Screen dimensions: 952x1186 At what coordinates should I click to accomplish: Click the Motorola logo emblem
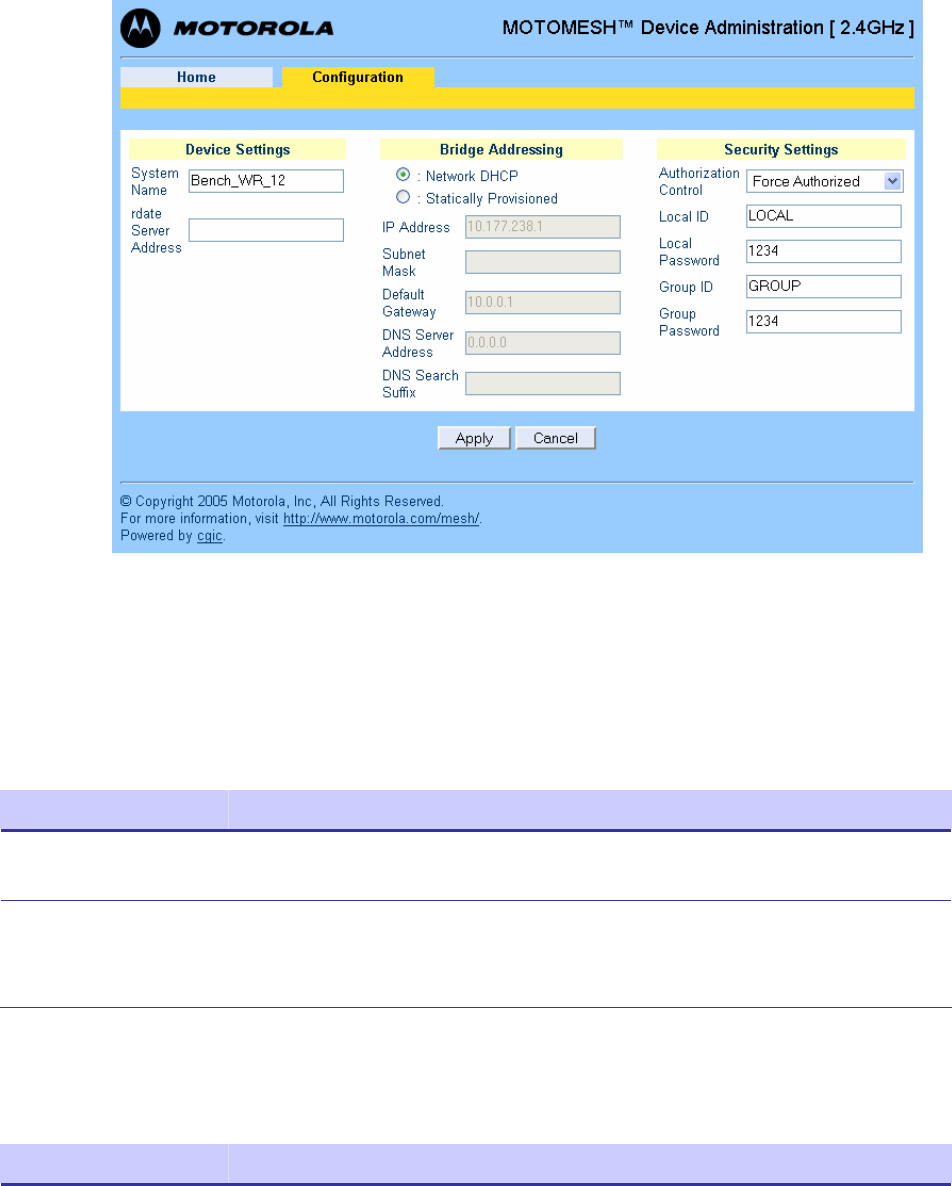[x=140, y=28]
